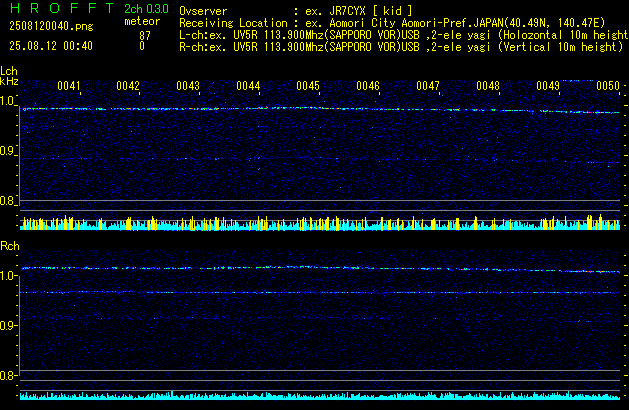Click time marker 0048
The height and width of the screenshot is (410, 629).
click(x=488, y=86)
